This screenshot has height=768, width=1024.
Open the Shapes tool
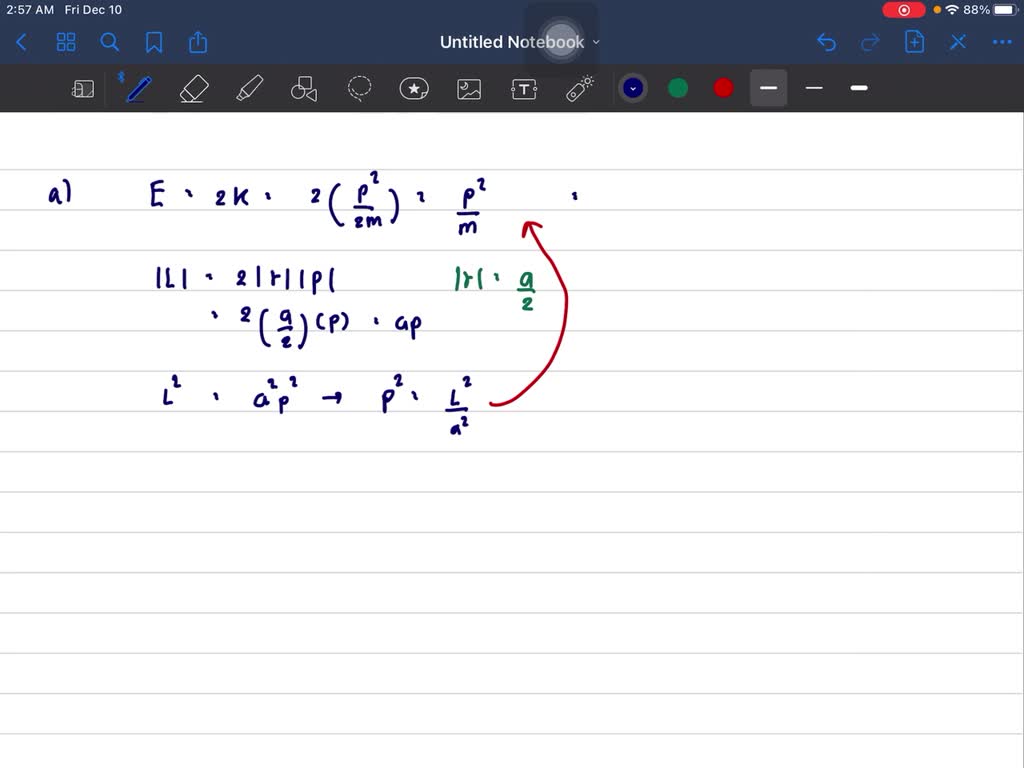pos(304,88)
